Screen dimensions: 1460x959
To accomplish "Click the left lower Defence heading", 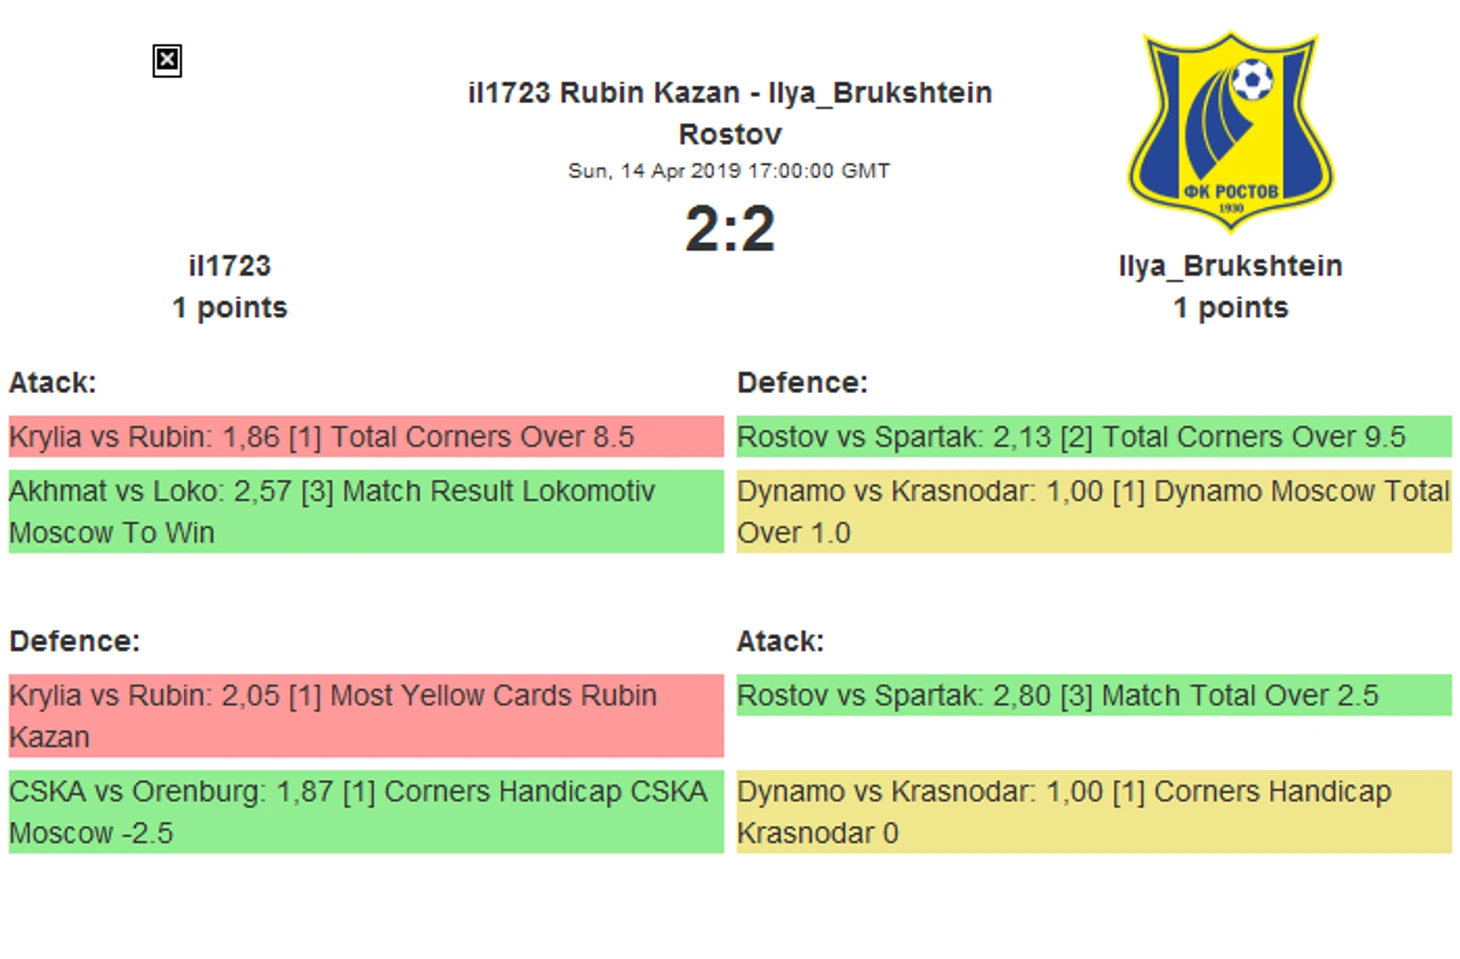I will (x=75, y=641).
